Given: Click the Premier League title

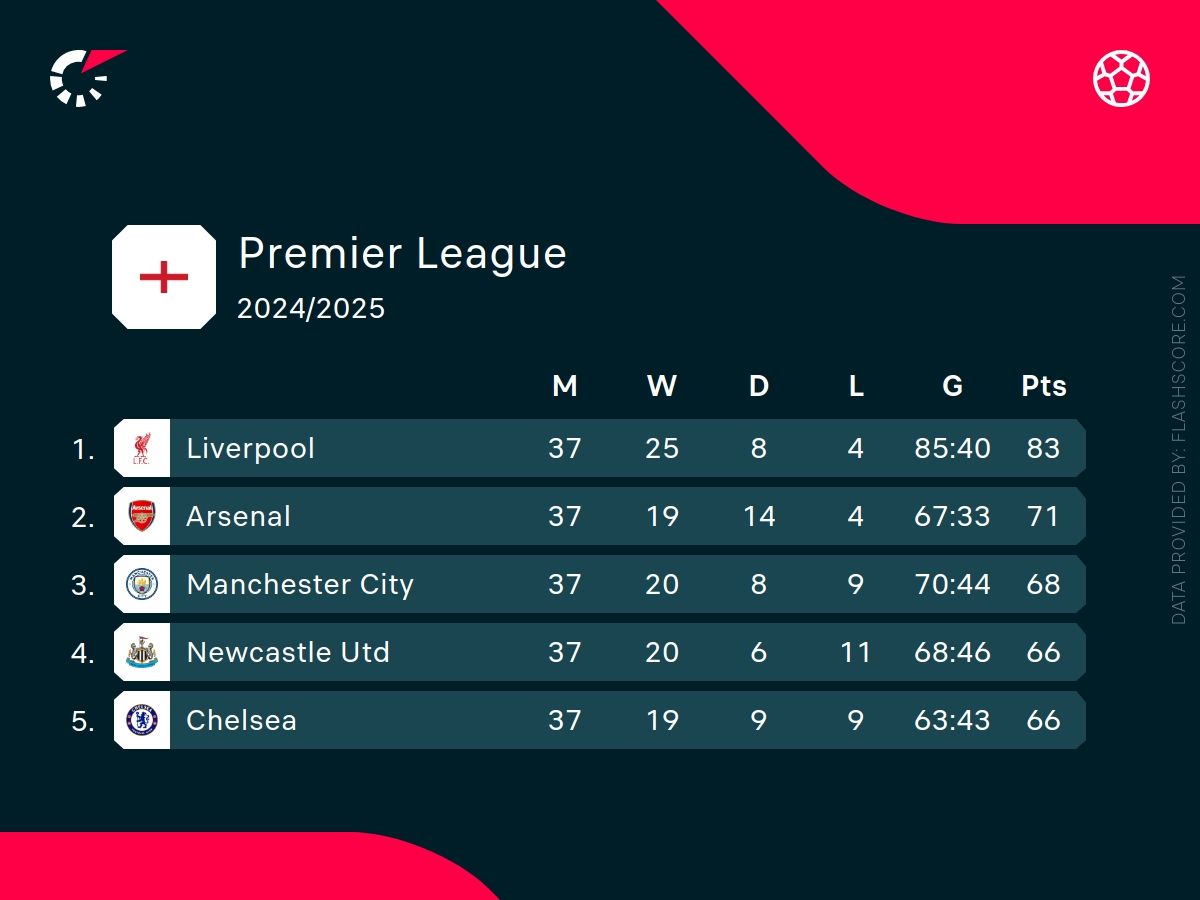Looking at the screenshot, I should click(402, 254).
